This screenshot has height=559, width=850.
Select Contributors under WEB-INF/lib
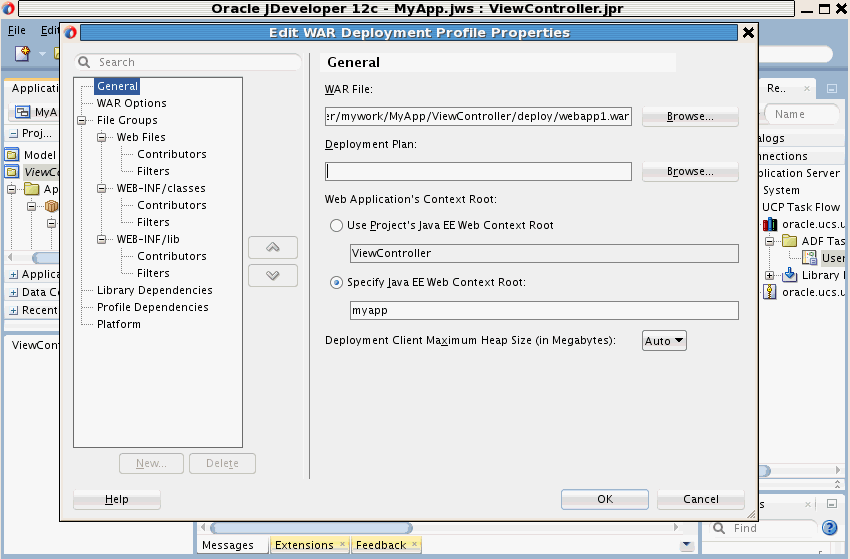click(172, 256)
